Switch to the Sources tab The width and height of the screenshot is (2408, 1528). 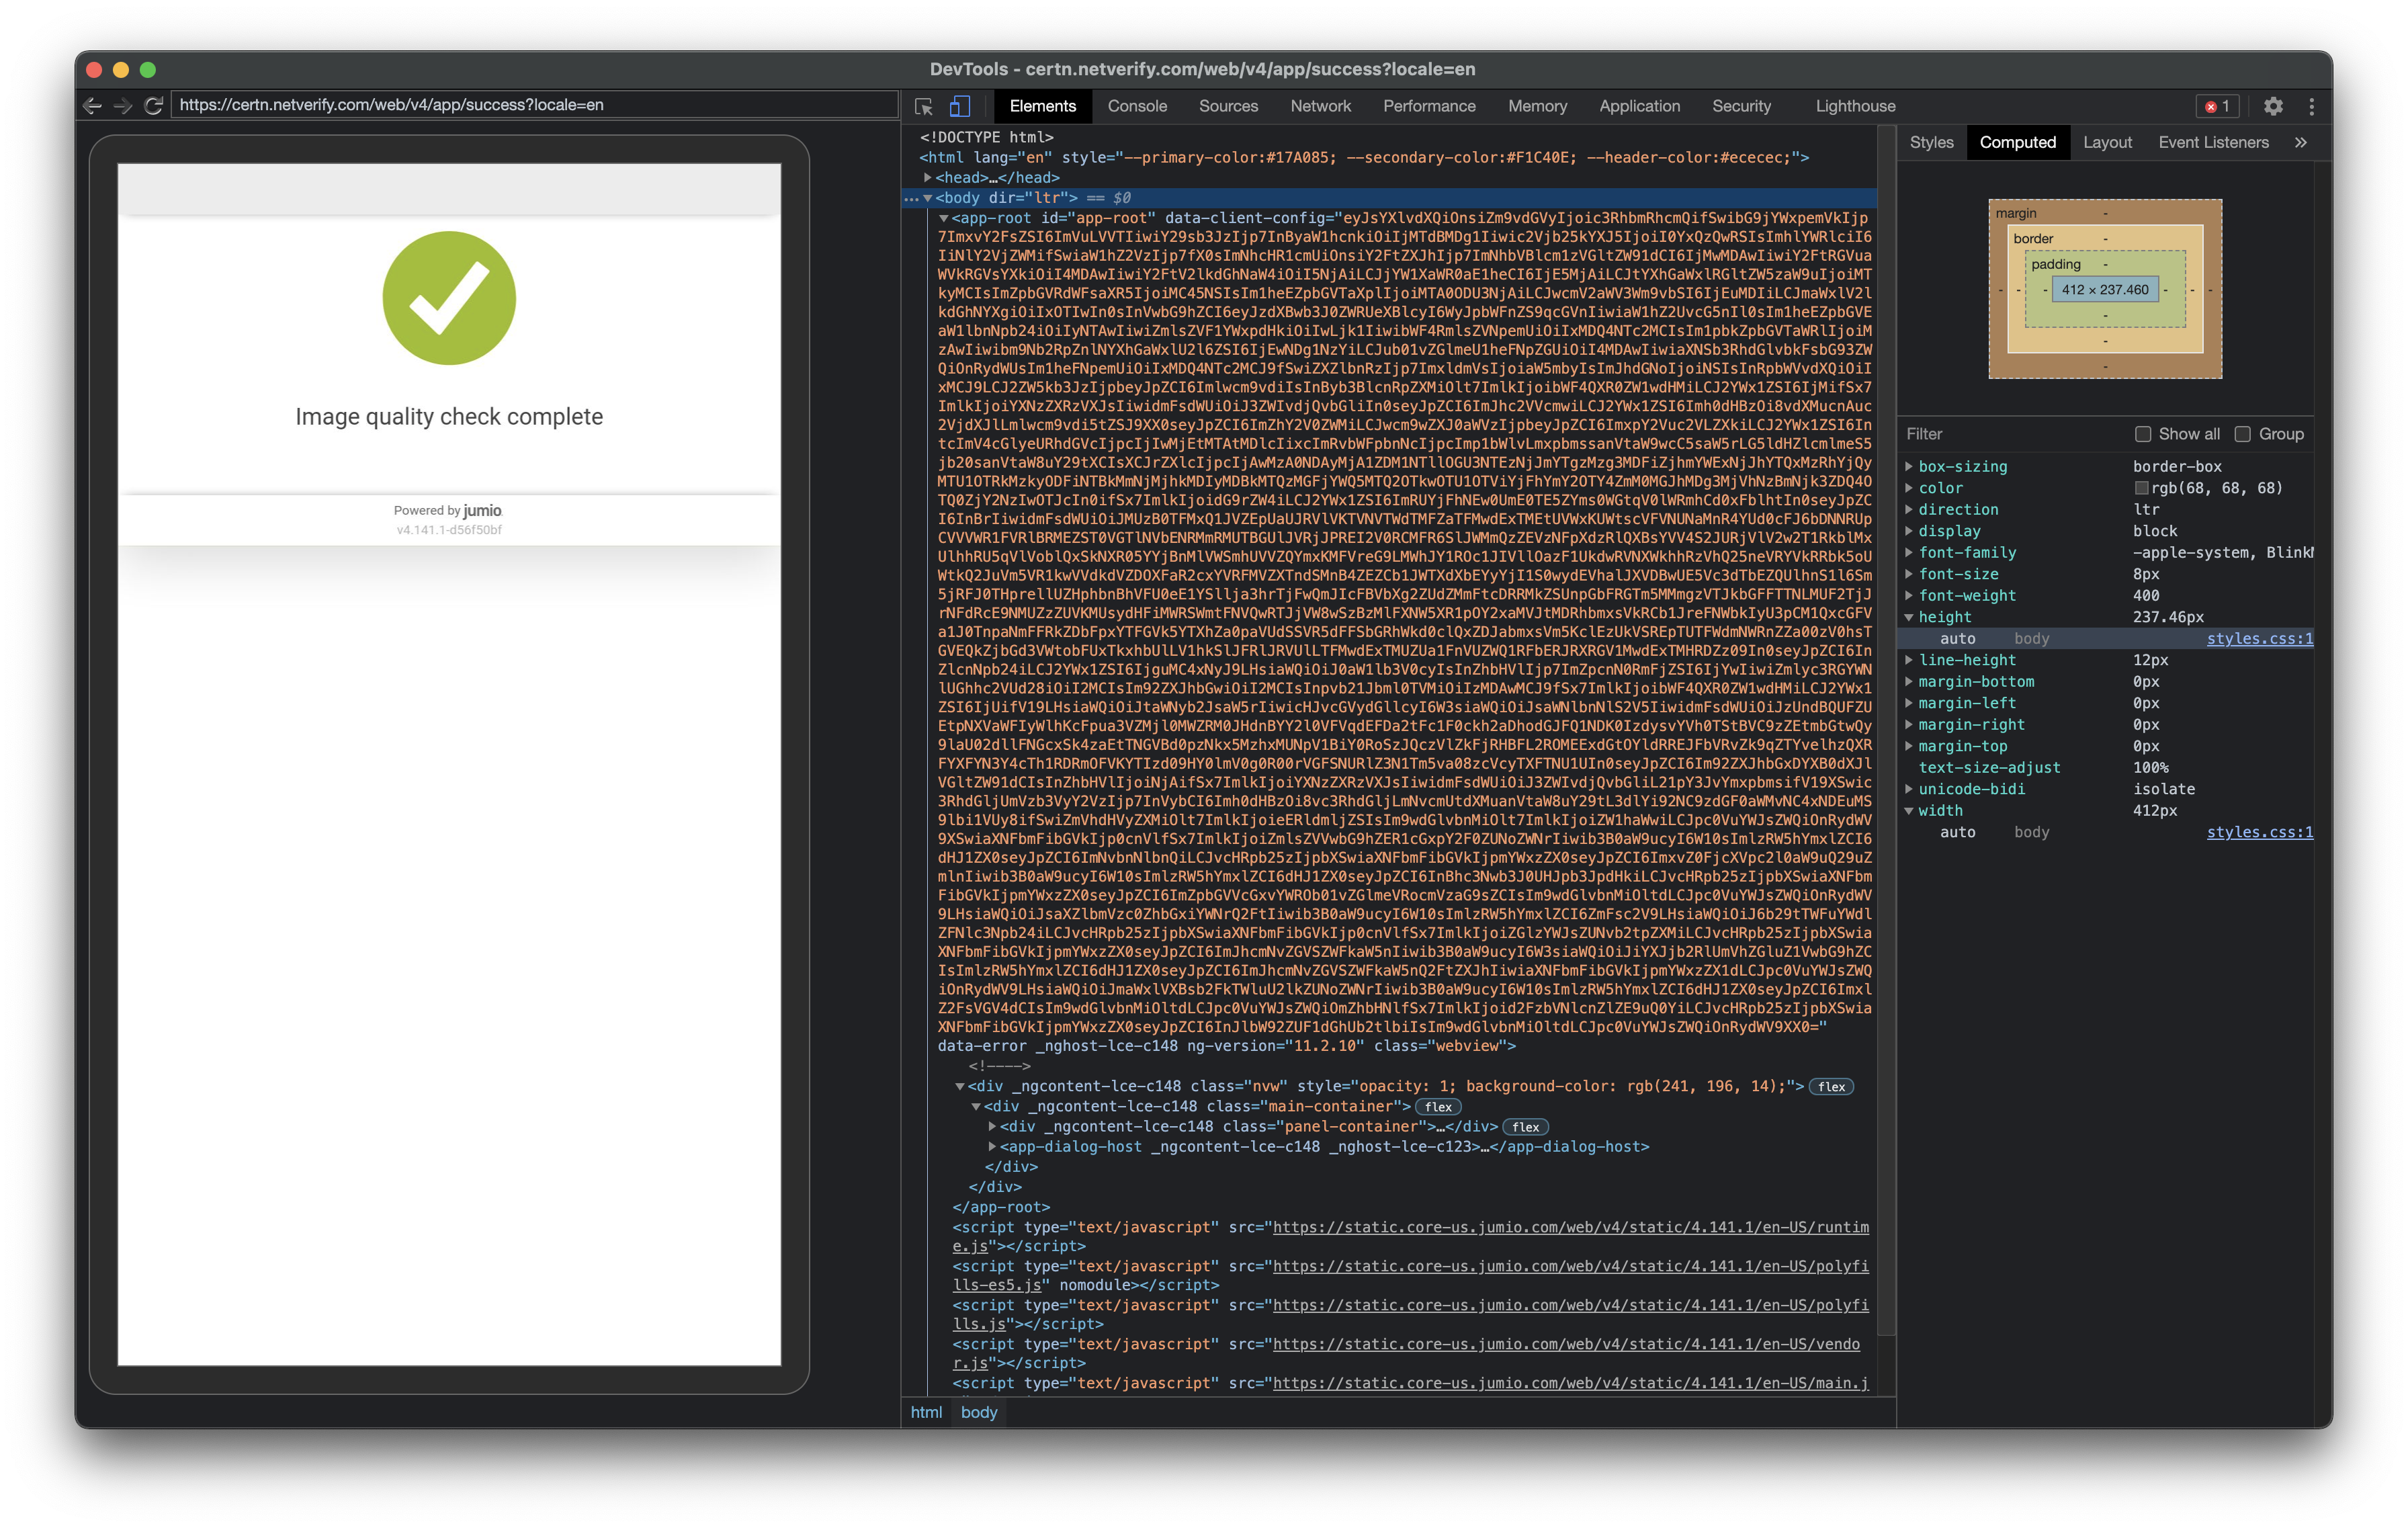(1228, 106)
